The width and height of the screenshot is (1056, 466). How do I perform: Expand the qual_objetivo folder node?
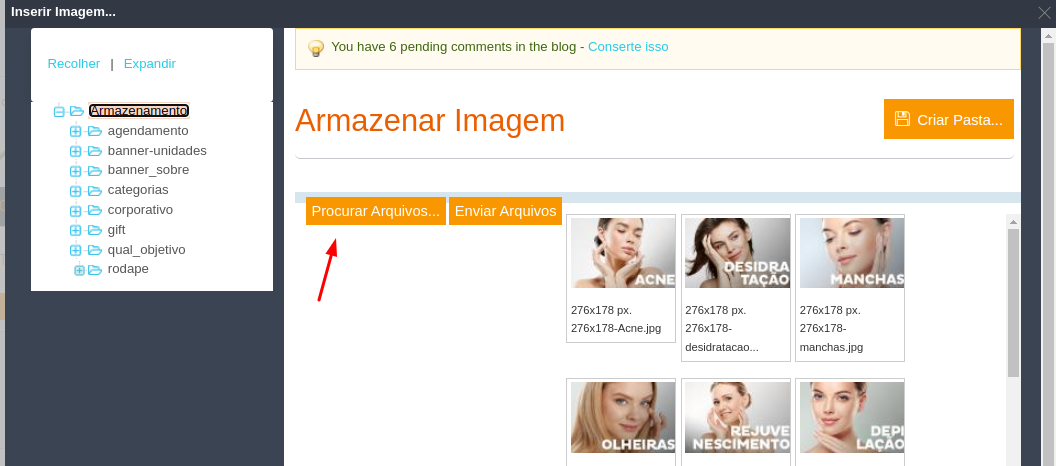(x=75, y=251)
